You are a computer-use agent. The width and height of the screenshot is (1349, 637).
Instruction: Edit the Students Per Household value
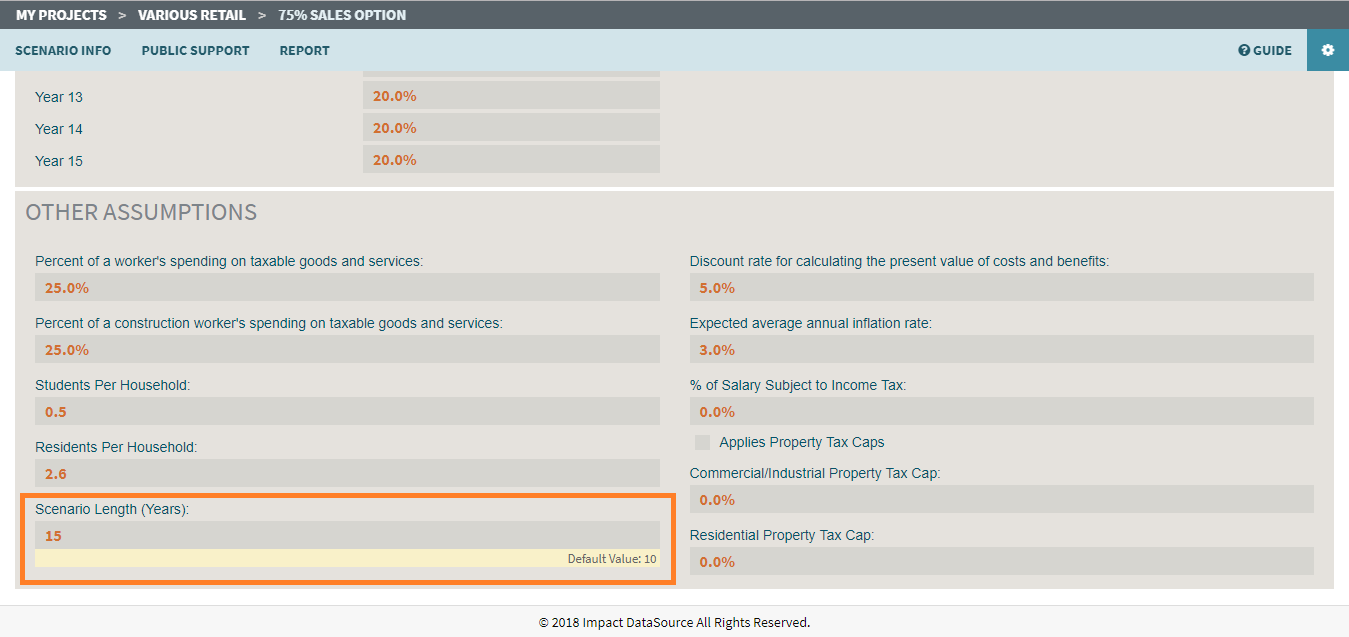click(347, 411)
